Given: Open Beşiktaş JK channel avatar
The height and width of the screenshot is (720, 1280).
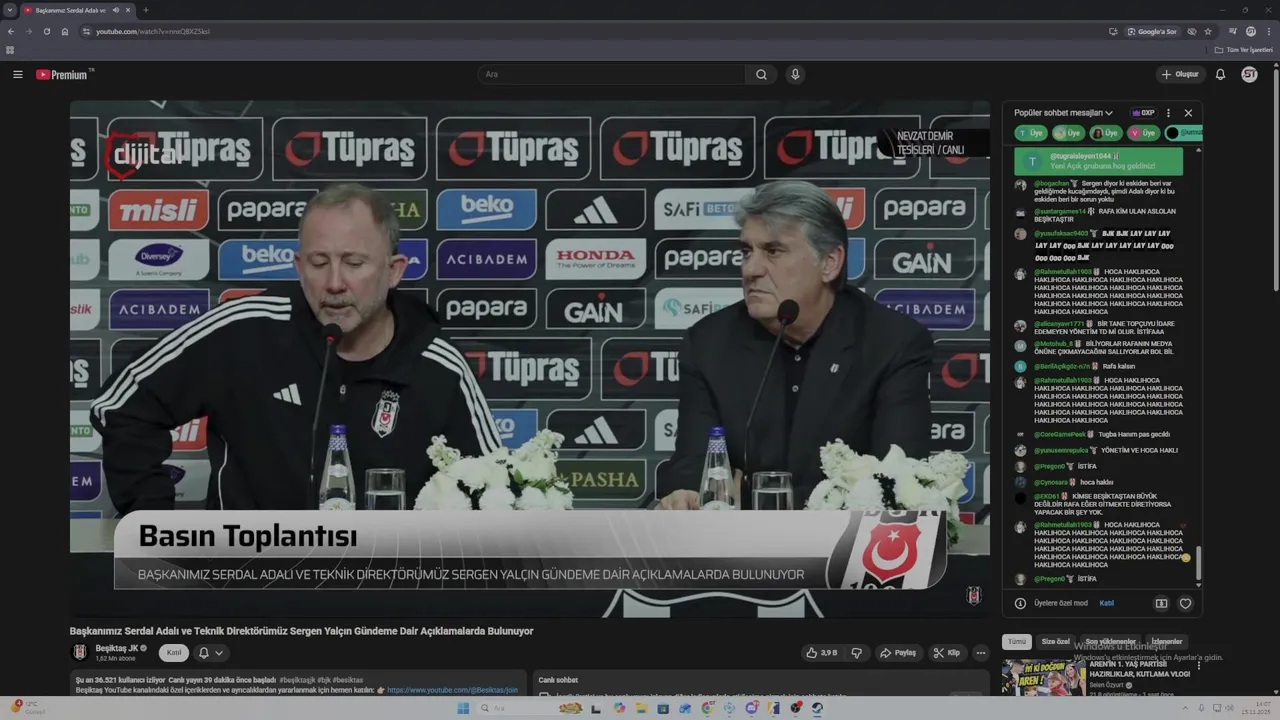Looking at the screenshot, I should click(x=80, y=652).
